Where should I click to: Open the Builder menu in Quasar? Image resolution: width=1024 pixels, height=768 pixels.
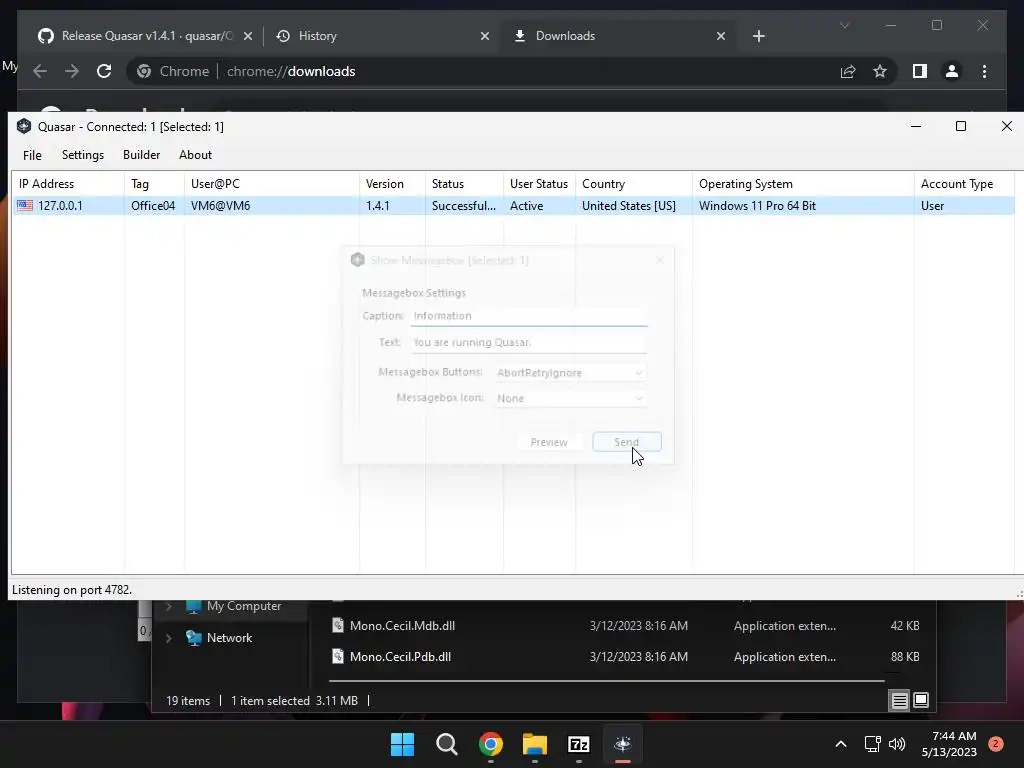[x=141, y=155]
